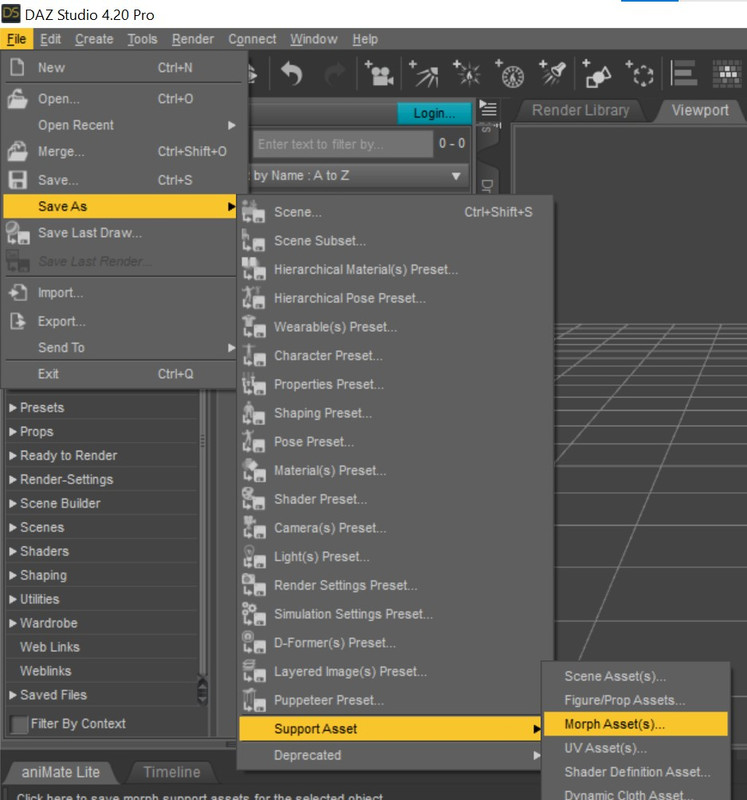747x800 pixels.
Task: Create a new null object icon
Action: point(640,74)
